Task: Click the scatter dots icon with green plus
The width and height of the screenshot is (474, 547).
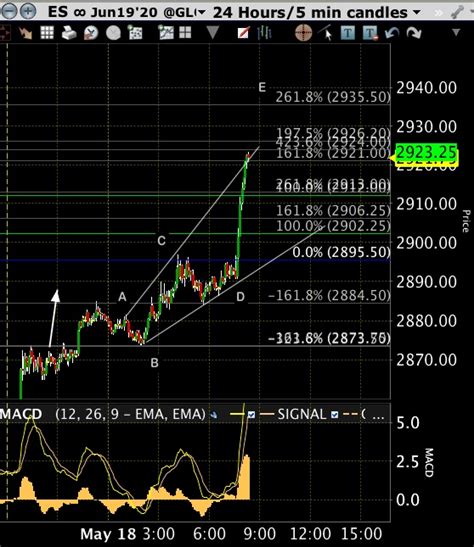Action: click(x=135, y=33)
